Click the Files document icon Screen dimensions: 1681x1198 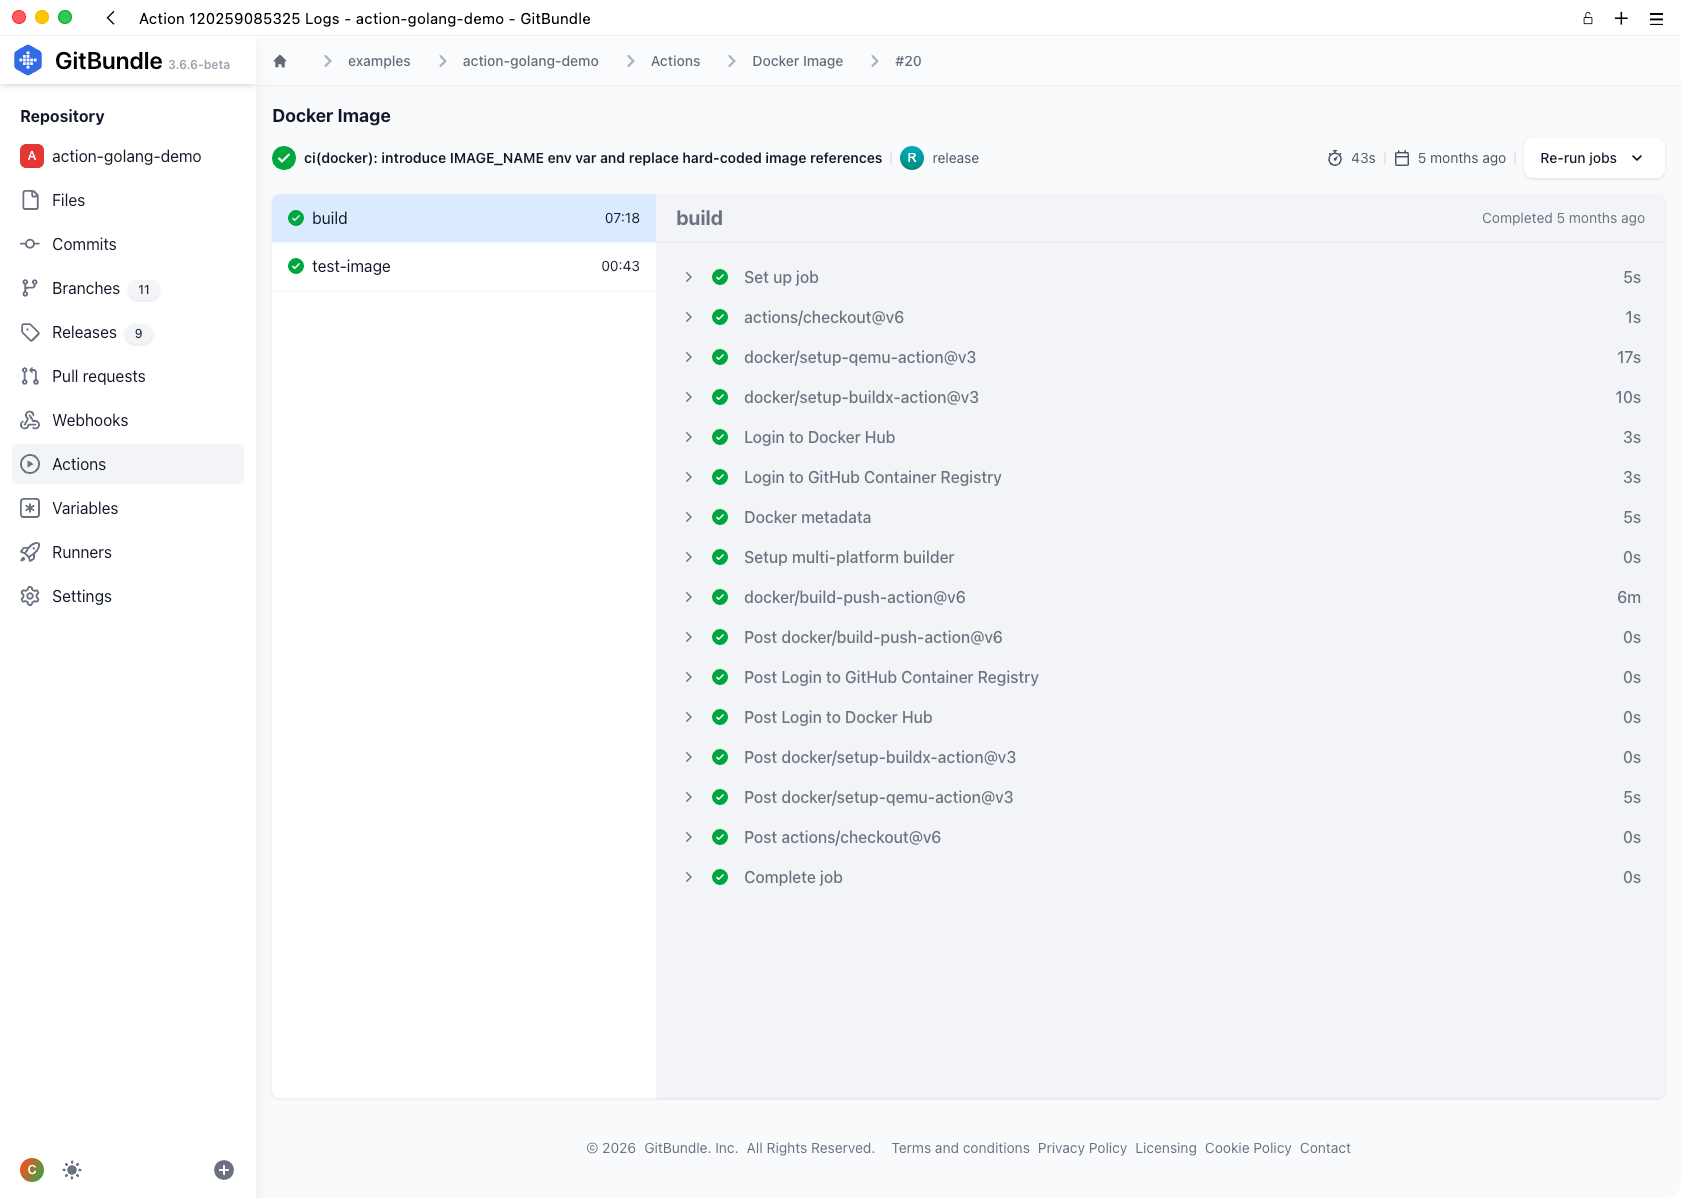[31, 200]
